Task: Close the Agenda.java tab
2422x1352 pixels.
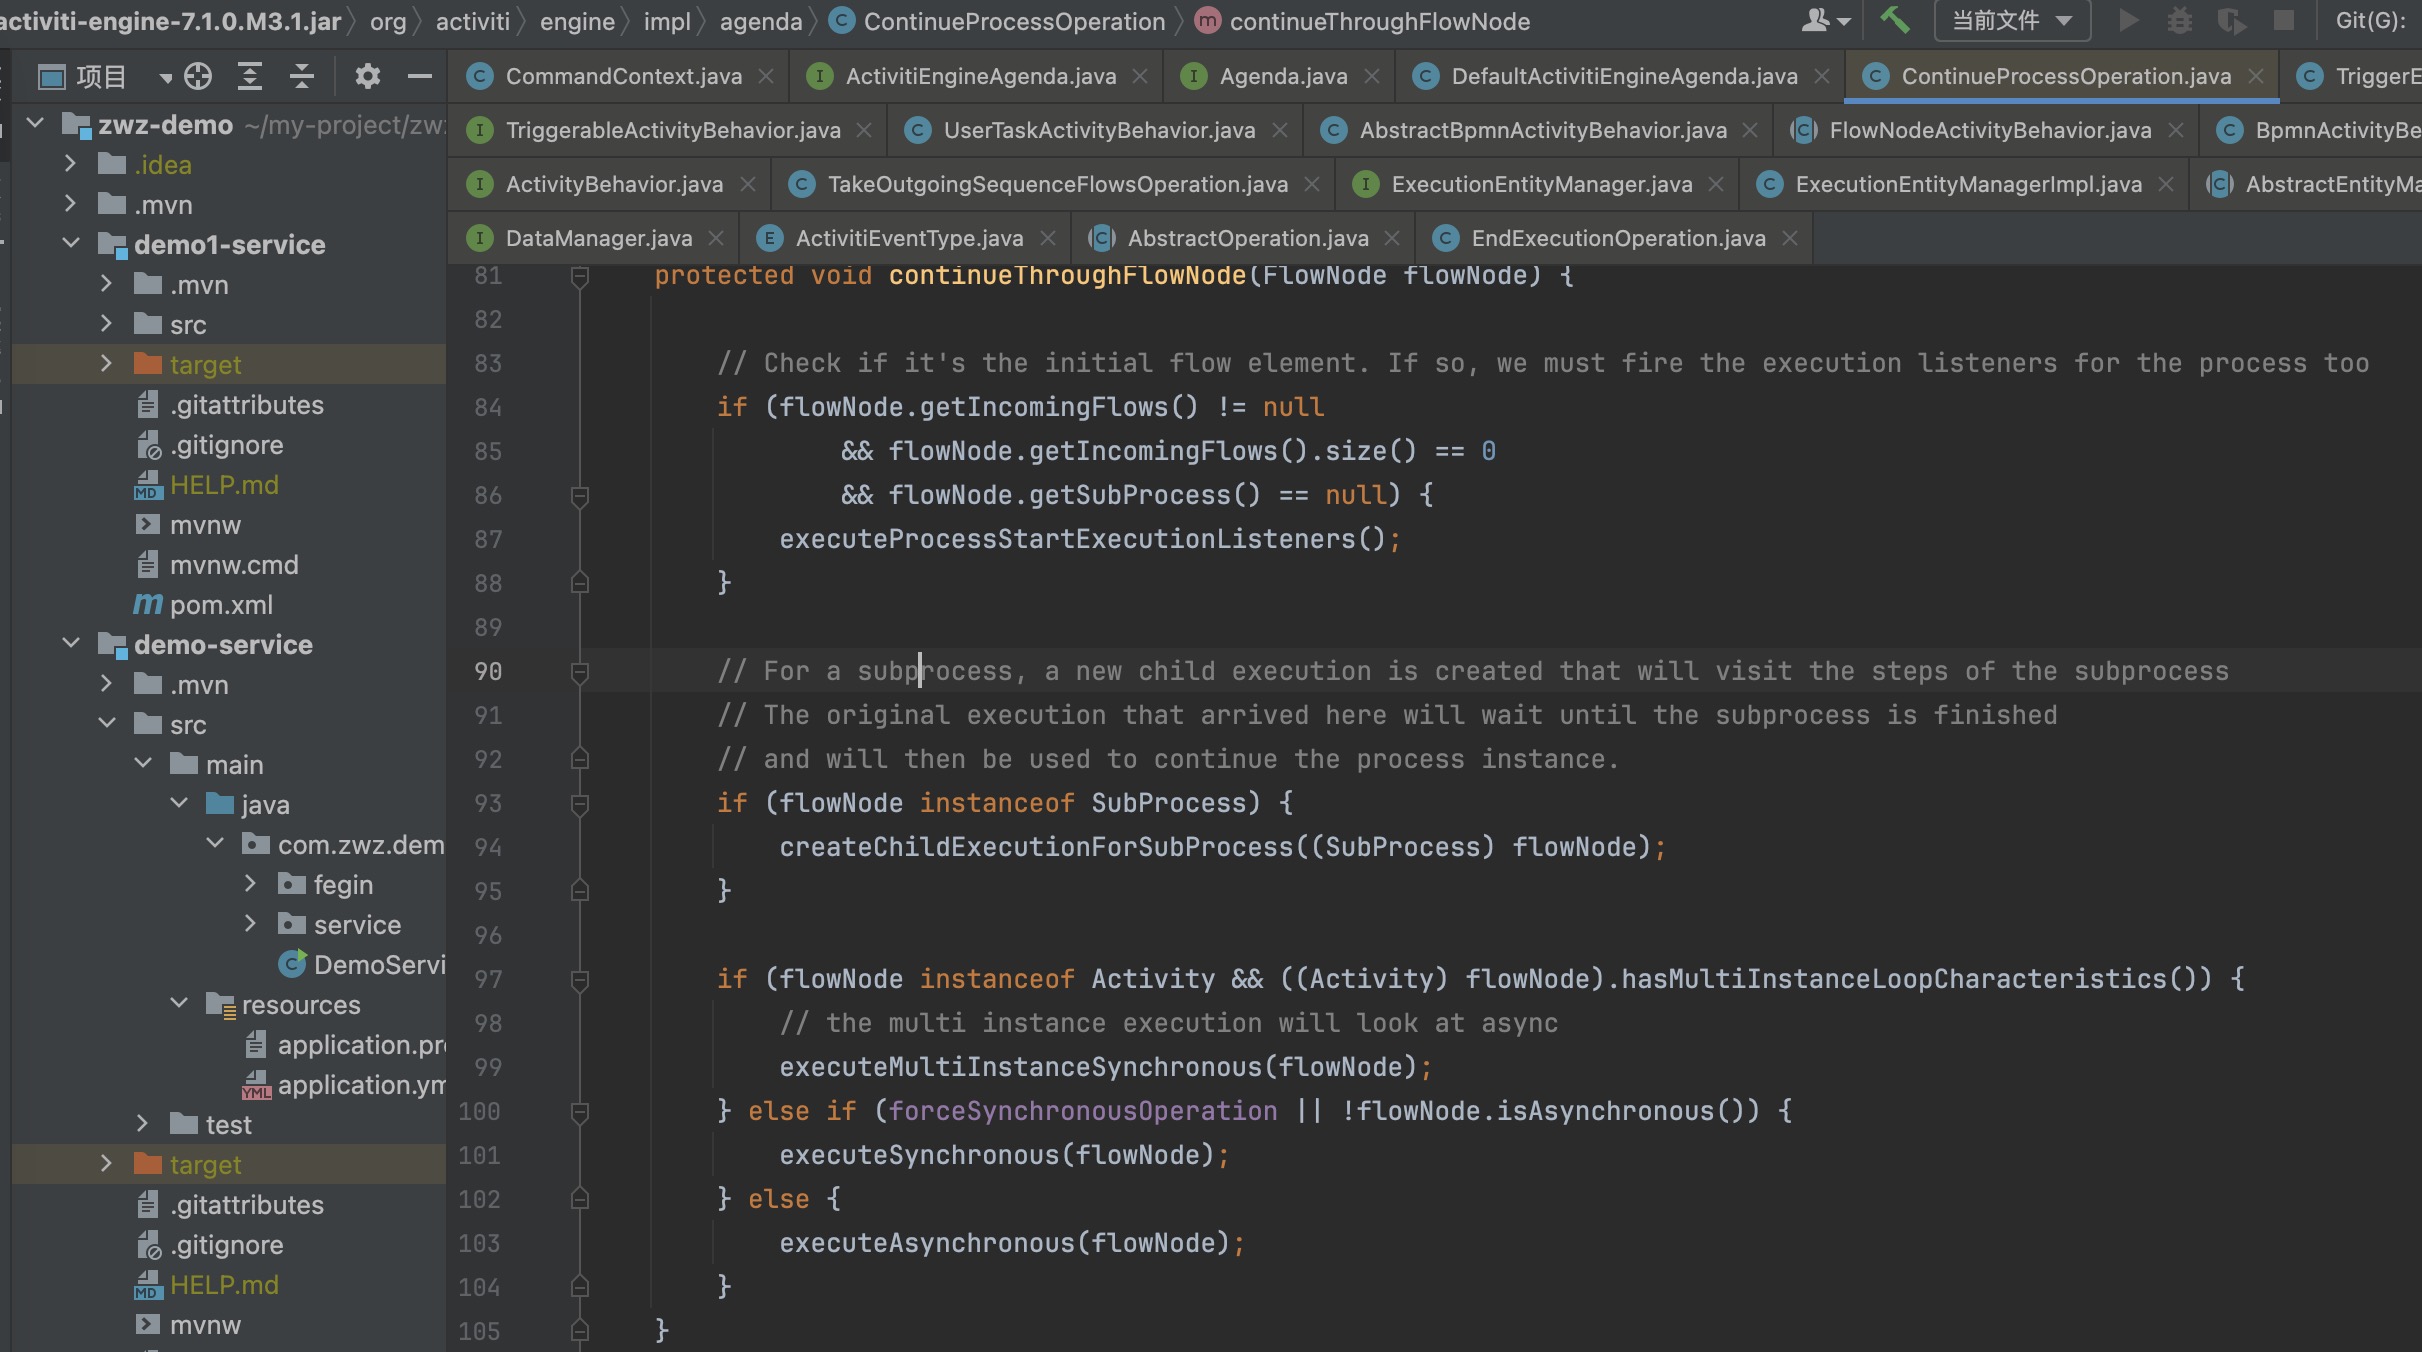Action: coord(1372,76)
